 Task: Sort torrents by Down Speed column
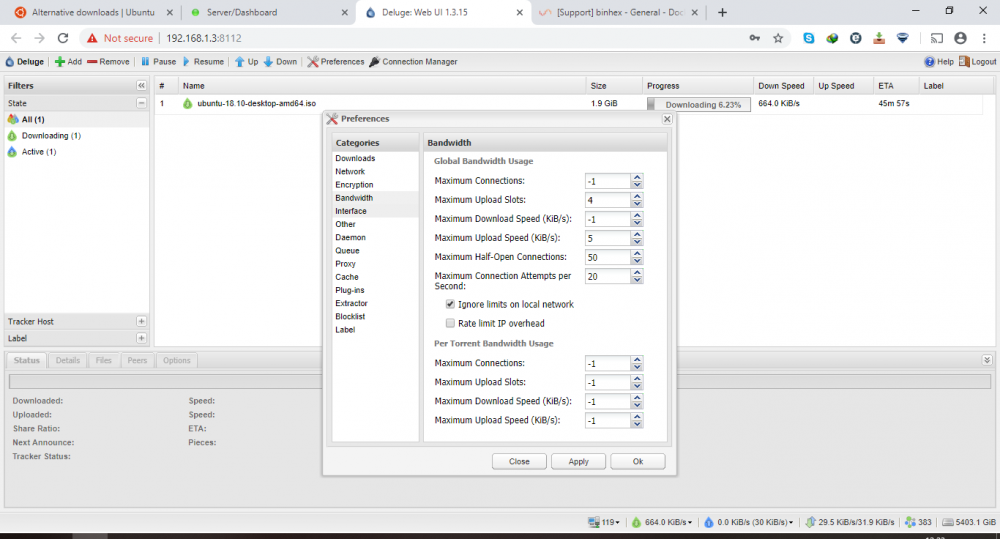pos(782,85)
